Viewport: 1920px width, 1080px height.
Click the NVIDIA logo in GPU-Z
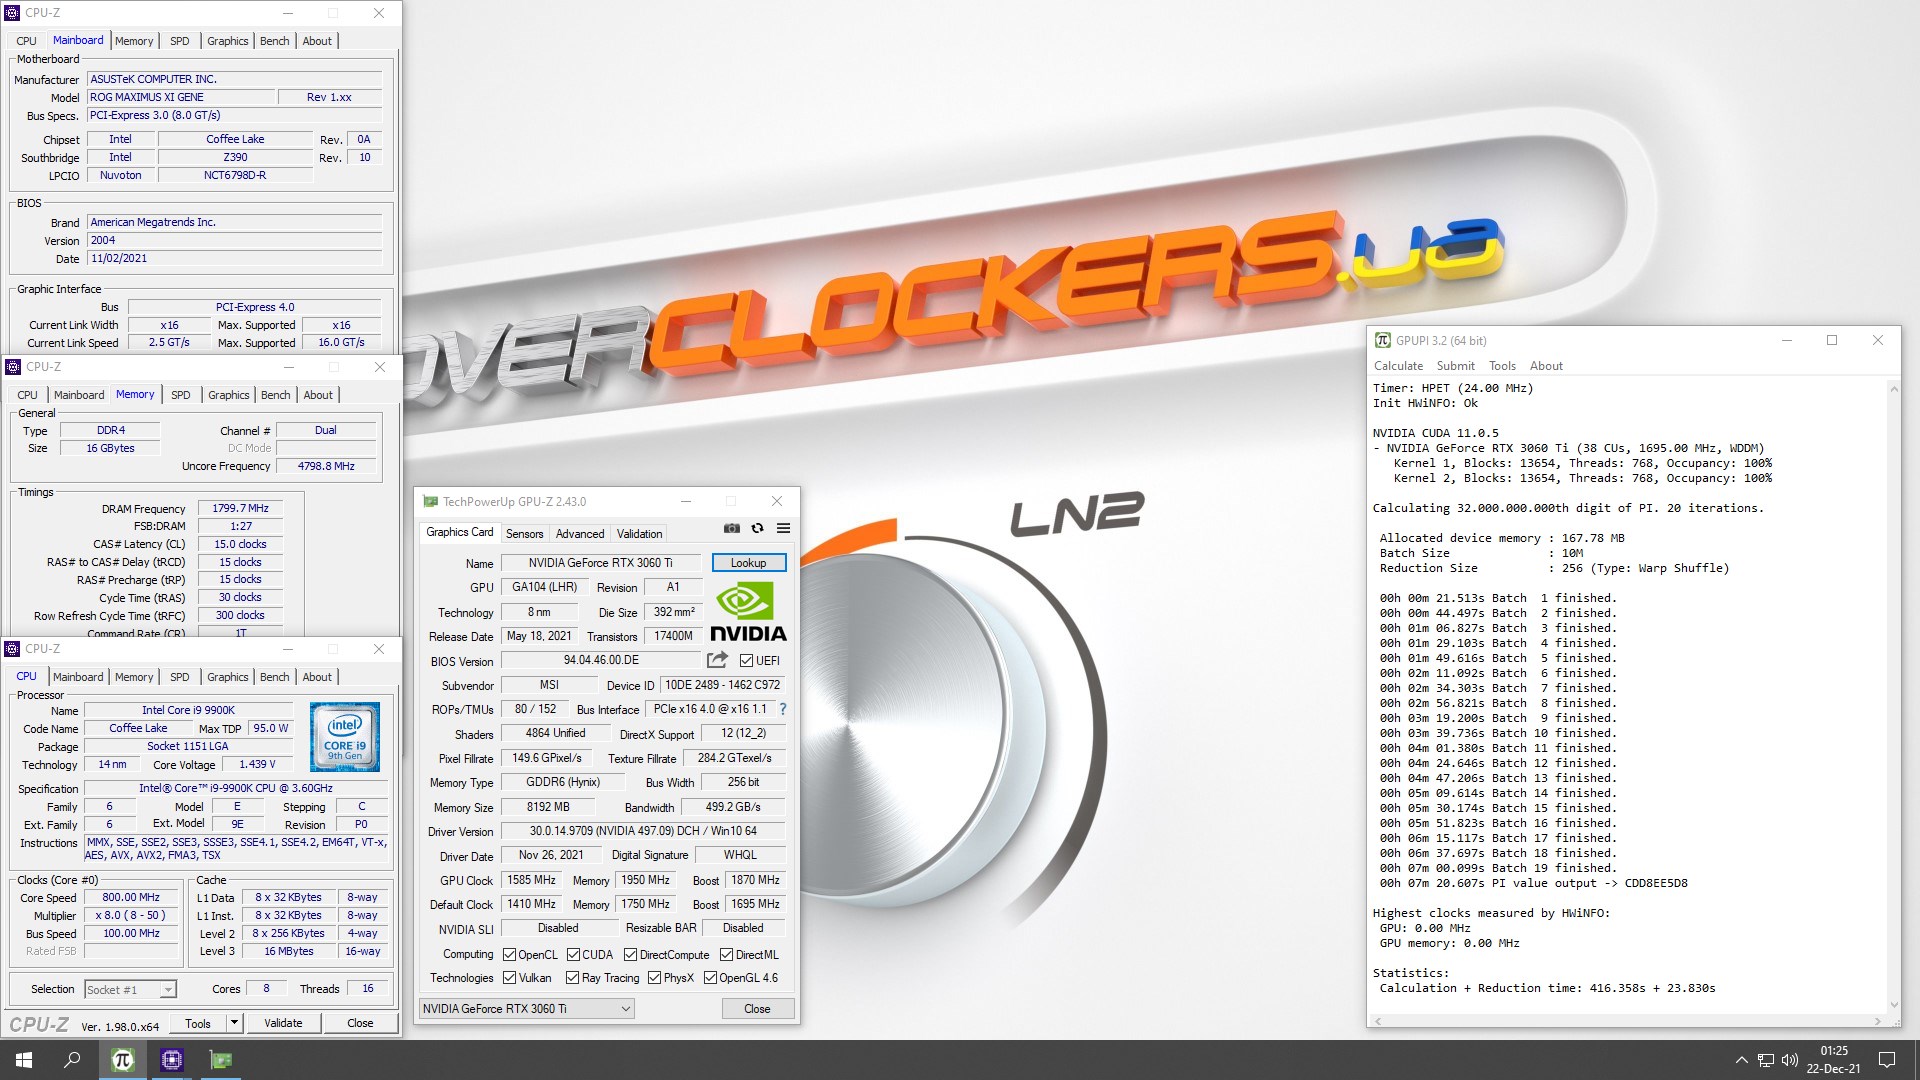coord(748,613)
